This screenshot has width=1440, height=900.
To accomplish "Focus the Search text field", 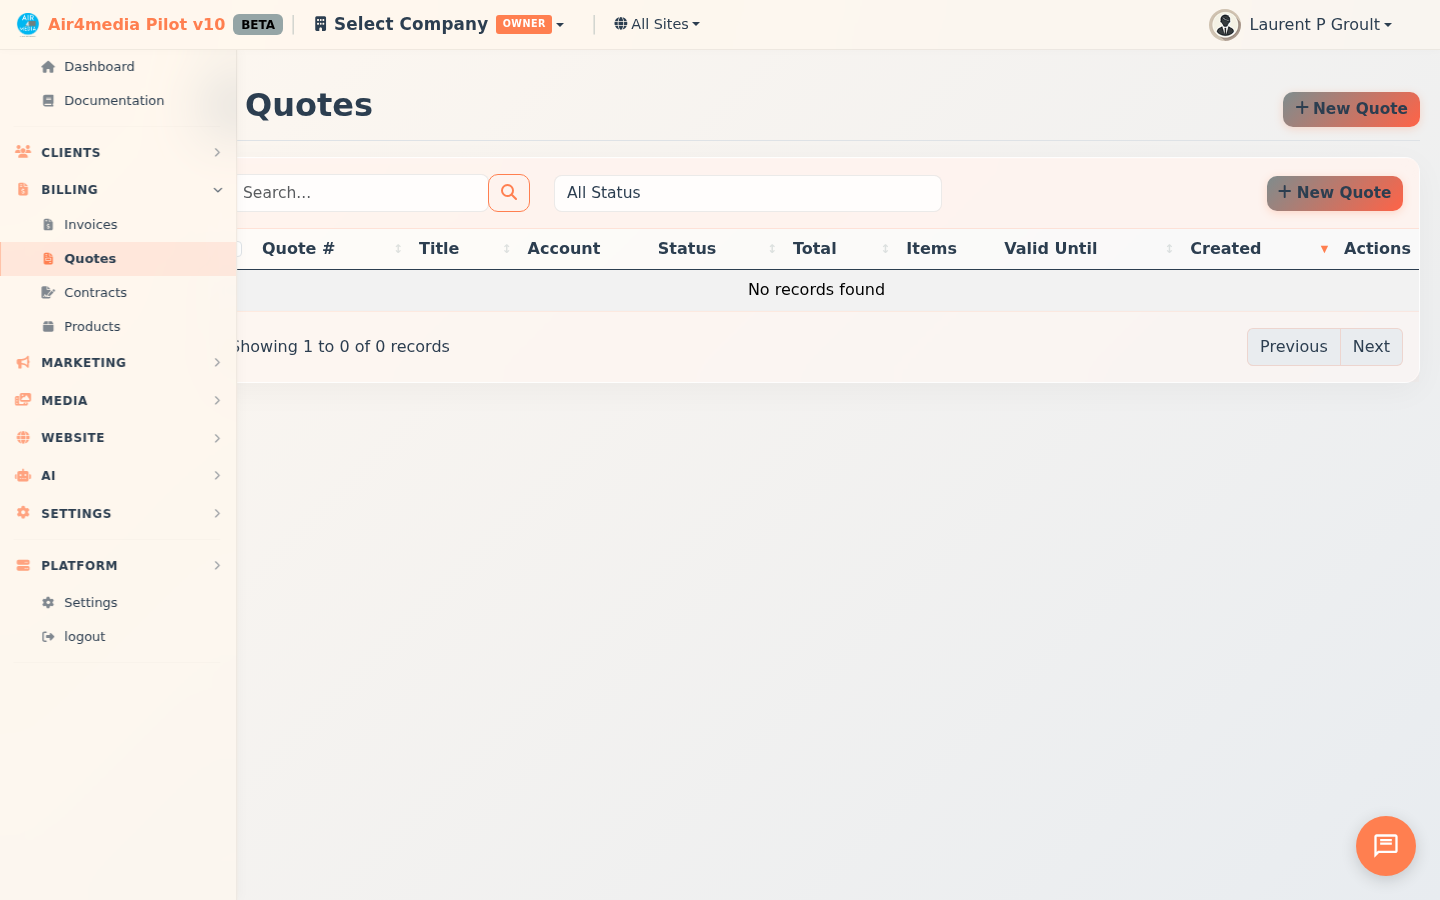I will tap(360, 193).
